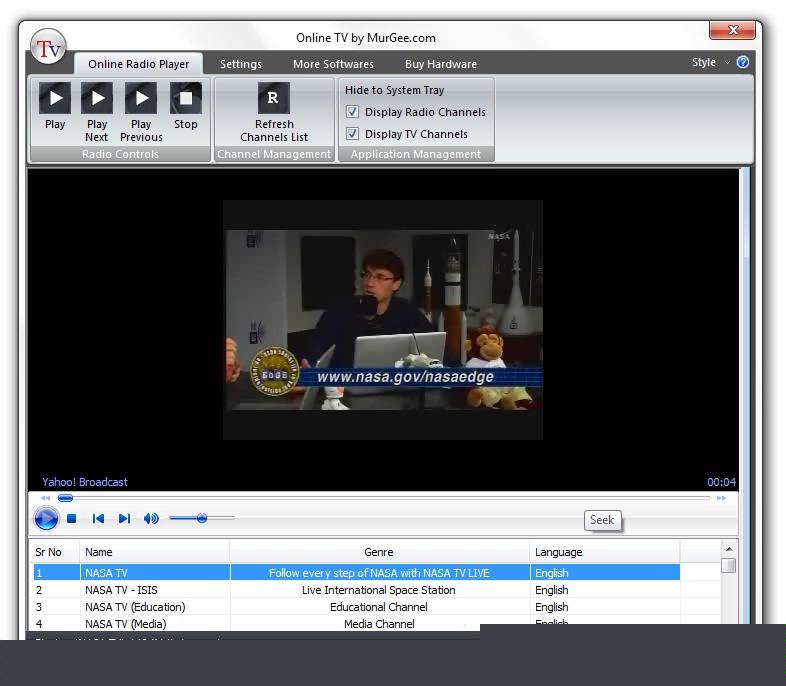Image resolution: width=786 pixels, height=686 pixels.
Task: Click the 00:04 elapsed time display
Action: (x=721, y=482)
